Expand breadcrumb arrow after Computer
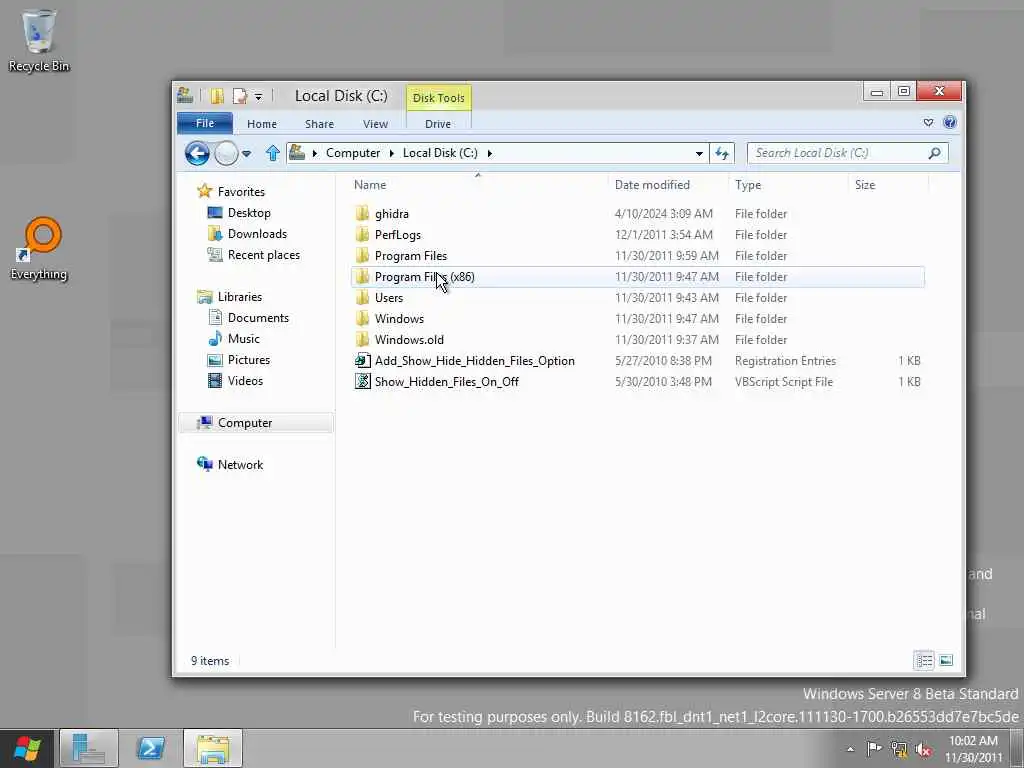This screenshot has height=768, width=1024. tap(391, 153)
